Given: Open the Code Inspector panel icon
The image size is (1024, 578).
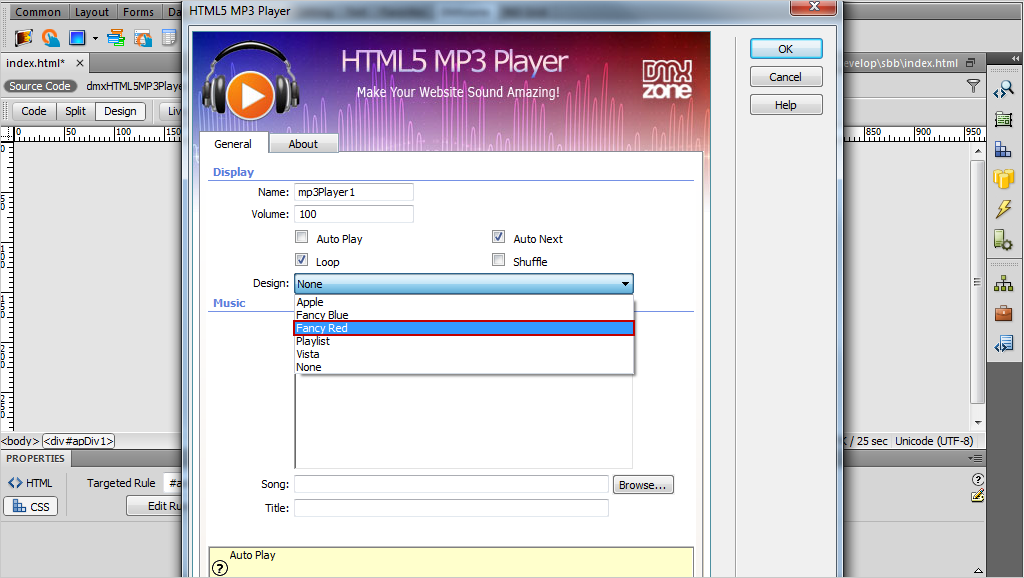Looking at the screenshot, I should tap(1003, 89).
